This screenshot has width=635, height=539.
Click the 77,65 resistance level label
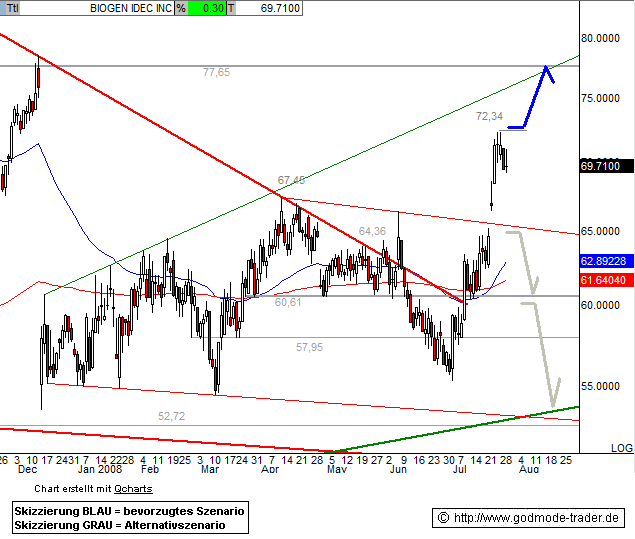216,72
